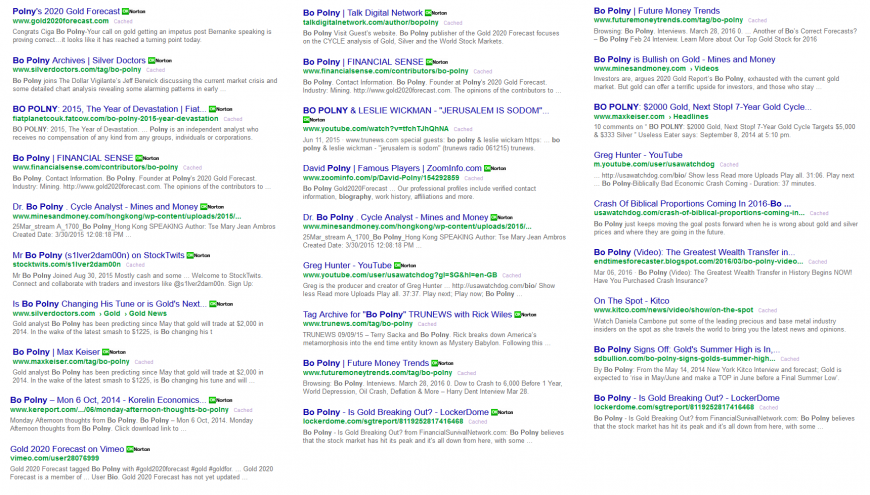
Task: Open Is Bo Polny Changing His Tune link
Action: coord(110,304)
